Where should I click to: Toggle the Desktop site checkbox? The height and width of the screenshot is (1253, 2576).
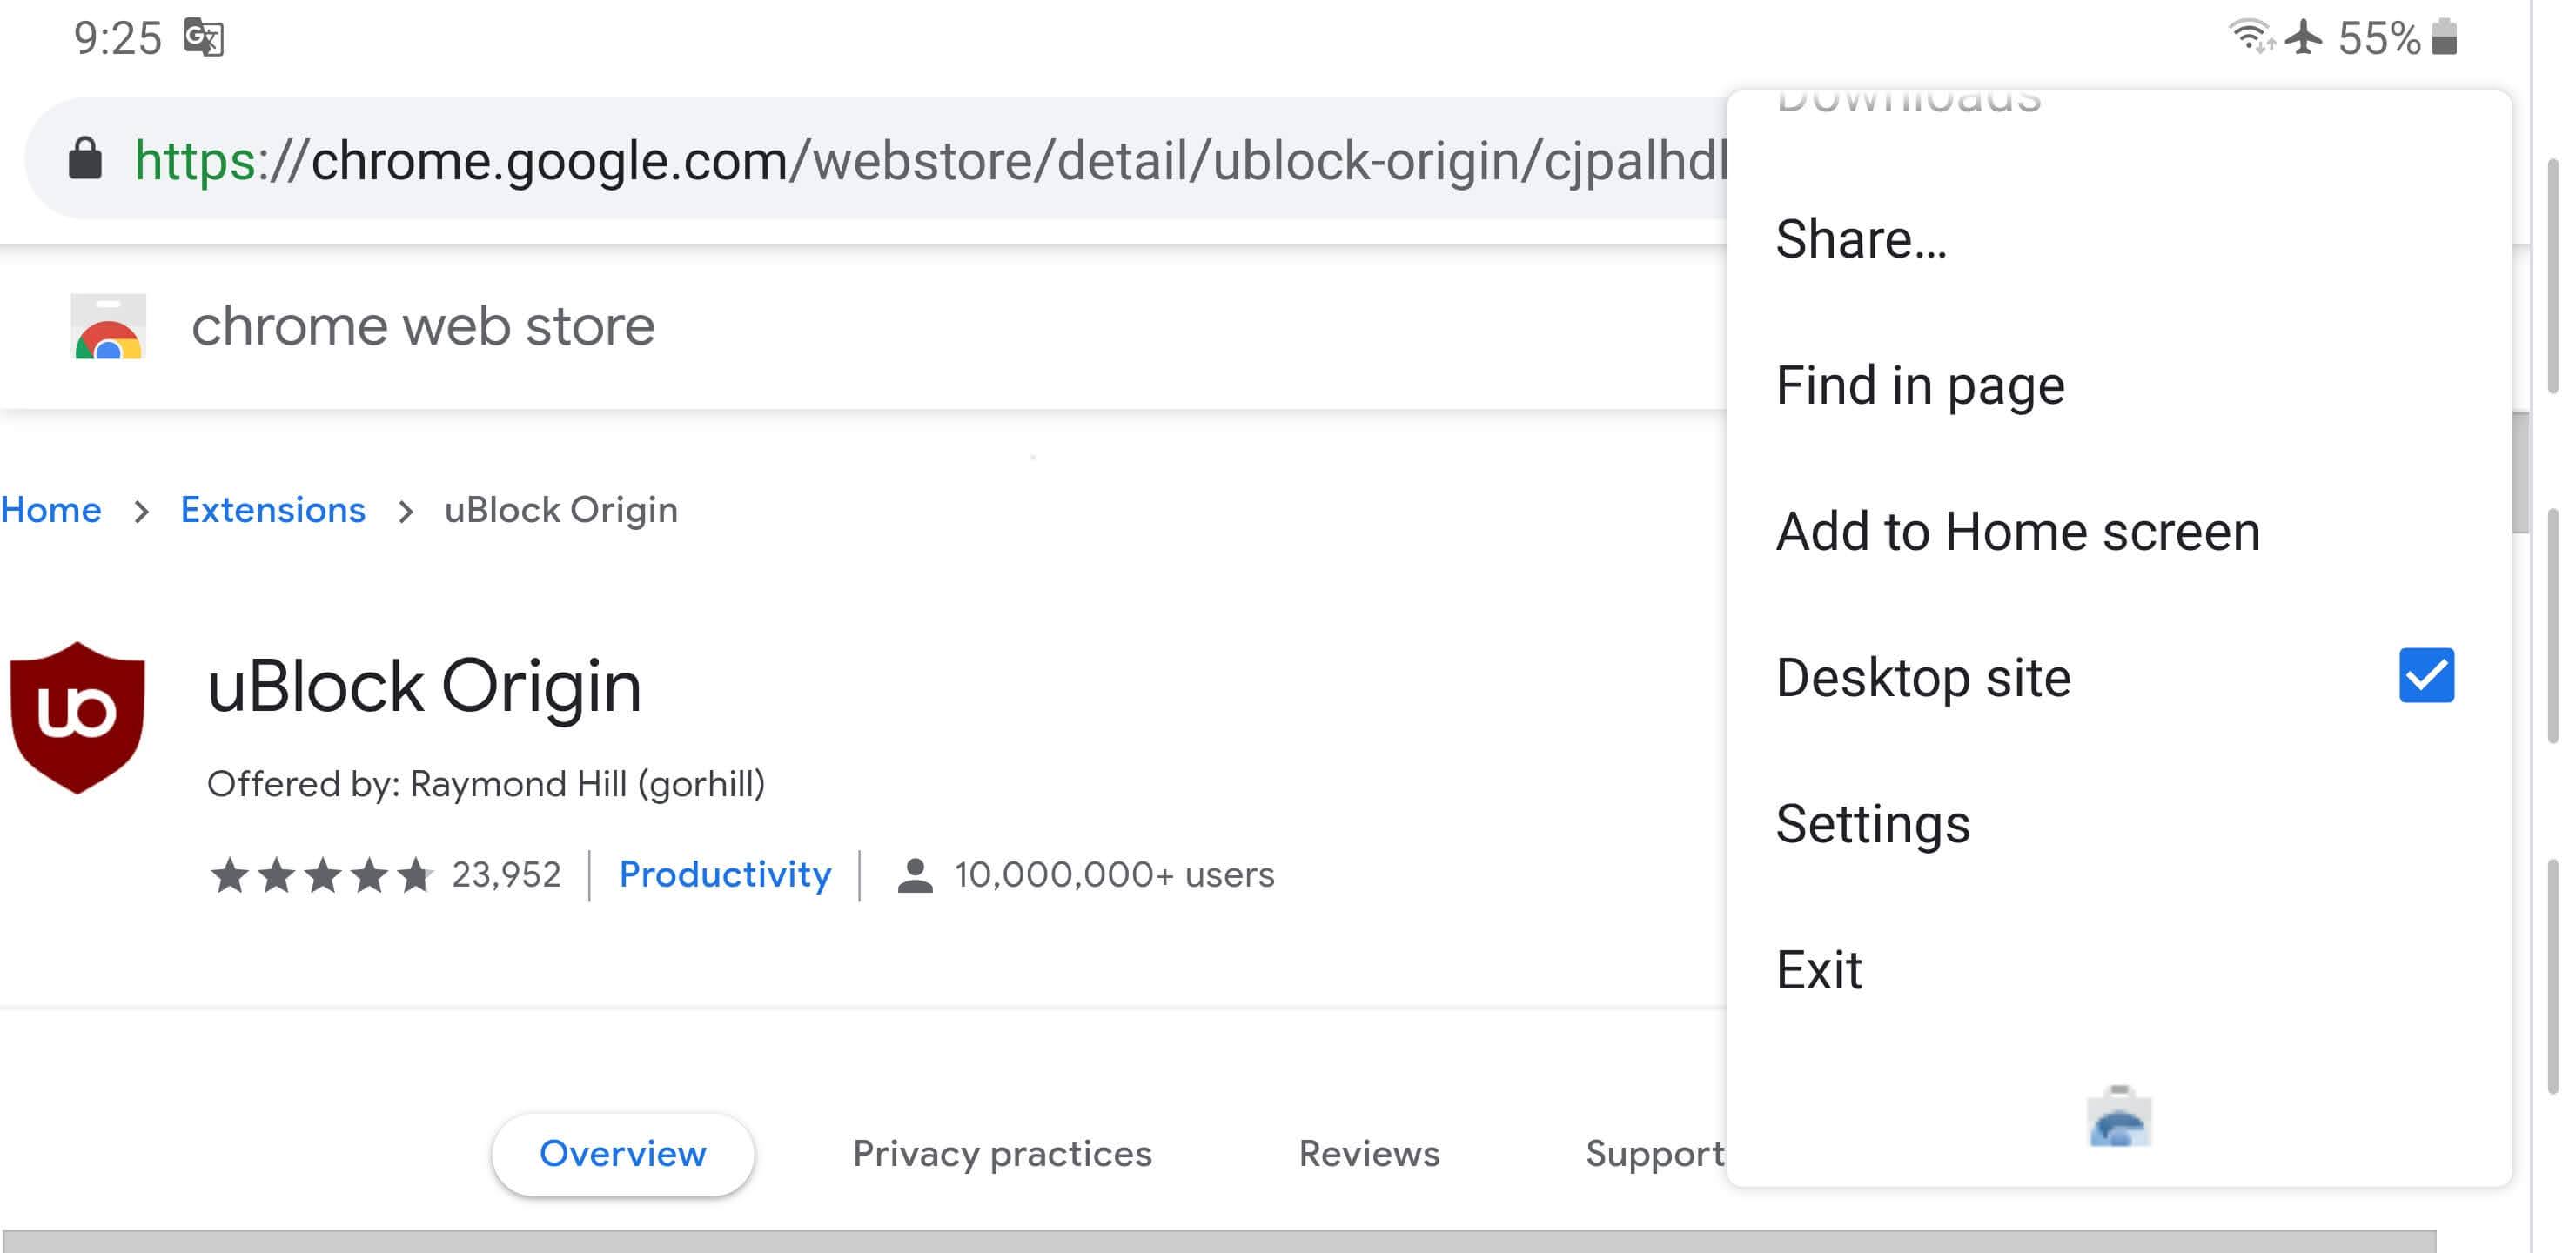coord(2426,676)
